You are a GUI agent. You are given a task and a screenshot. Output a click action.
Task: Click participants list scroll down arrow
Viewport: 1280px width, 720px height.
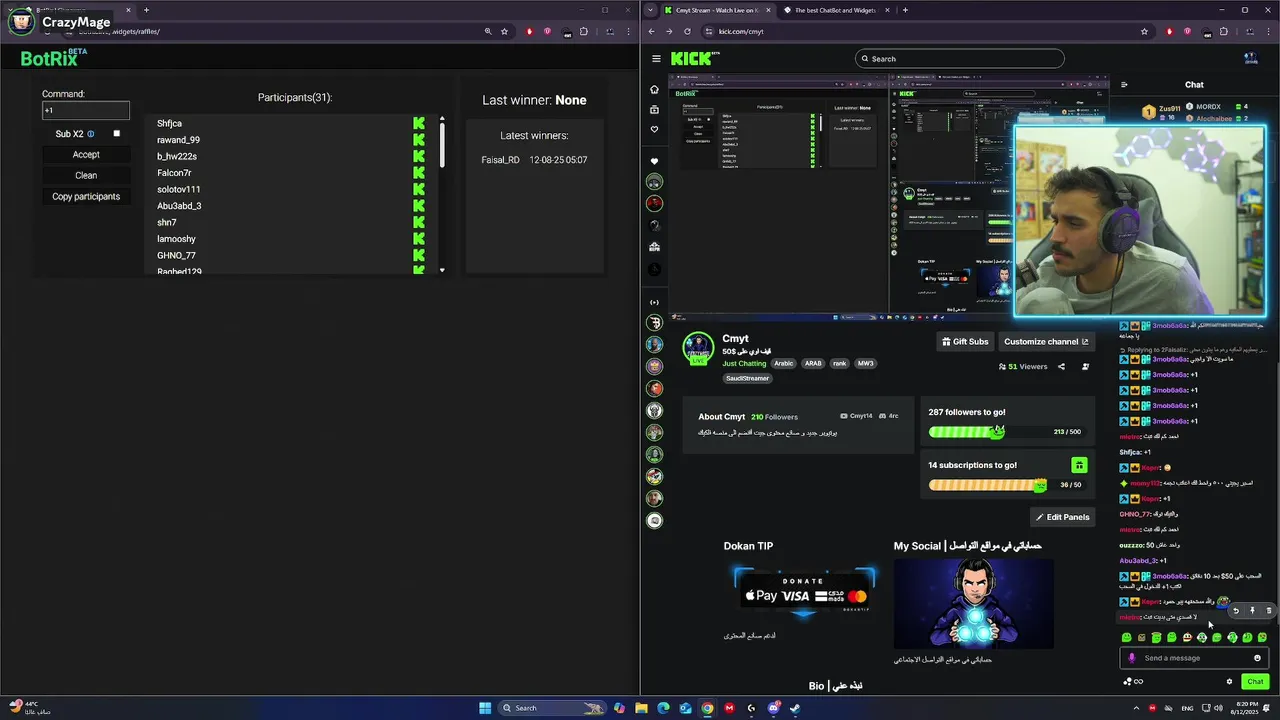441,270
